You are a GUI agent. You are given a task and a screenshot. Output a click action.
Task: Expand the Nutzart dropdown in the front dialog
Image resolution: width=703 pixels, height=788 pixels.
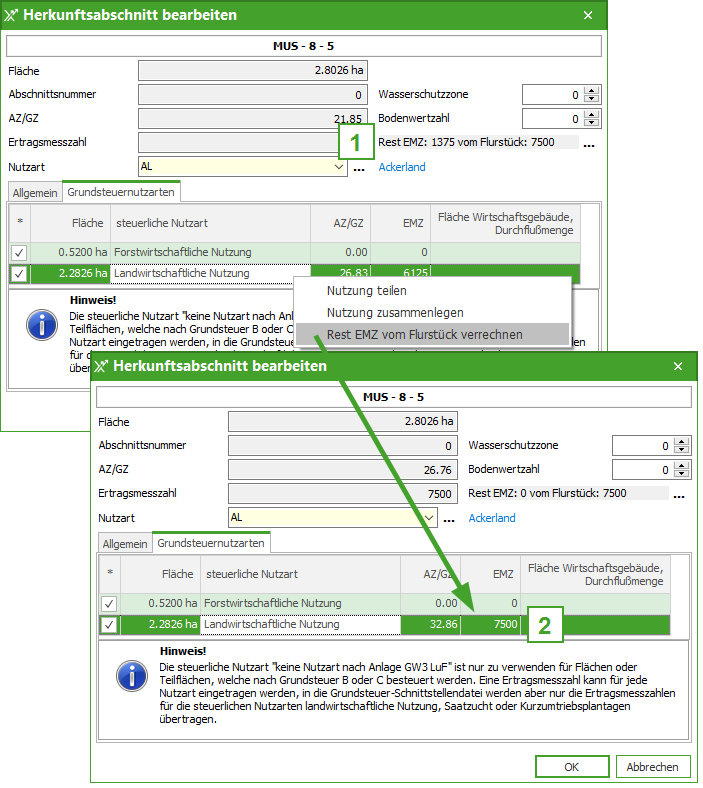tap(430, 518)
